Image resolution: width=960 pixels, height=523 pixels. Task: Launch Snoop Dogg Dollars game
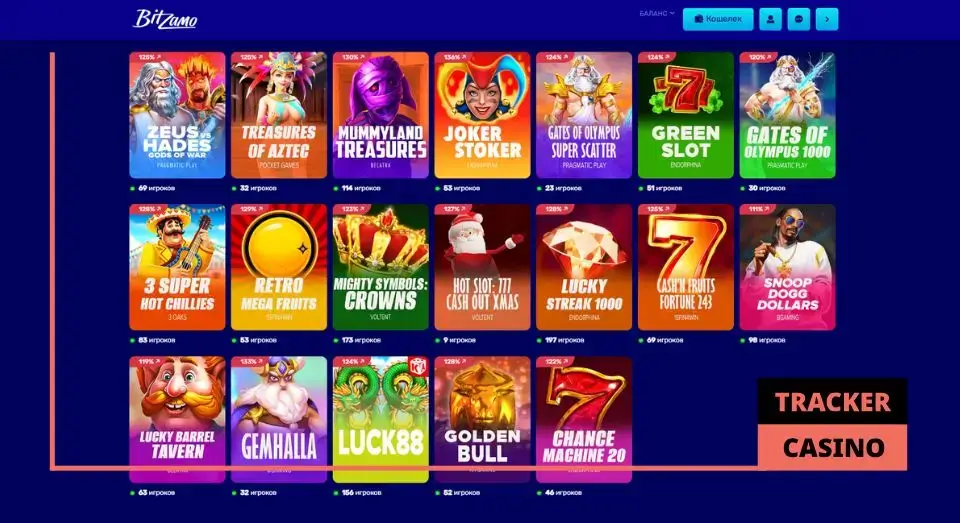pos(787,267)
